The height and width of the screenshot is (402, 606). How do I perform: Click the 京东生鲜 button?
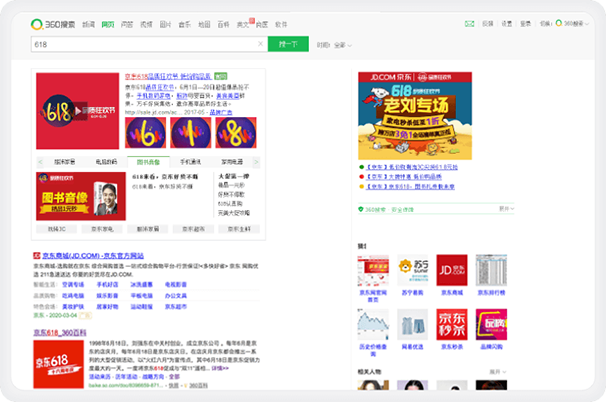[x=239, y=229]
